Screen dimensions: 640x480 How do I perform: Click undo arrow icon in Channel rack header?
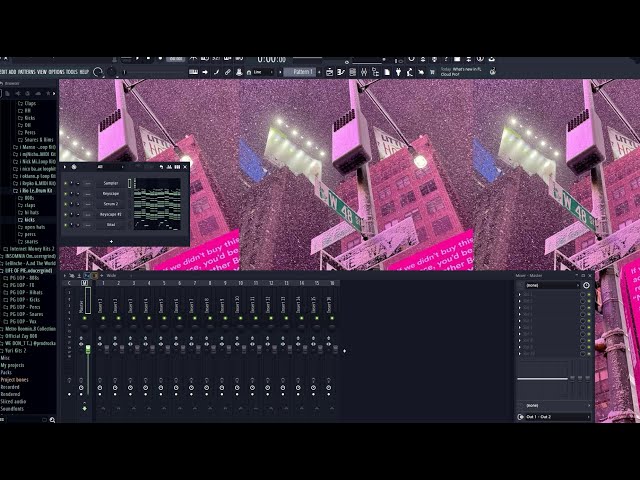pyautogui.click(x=161, y=167)
